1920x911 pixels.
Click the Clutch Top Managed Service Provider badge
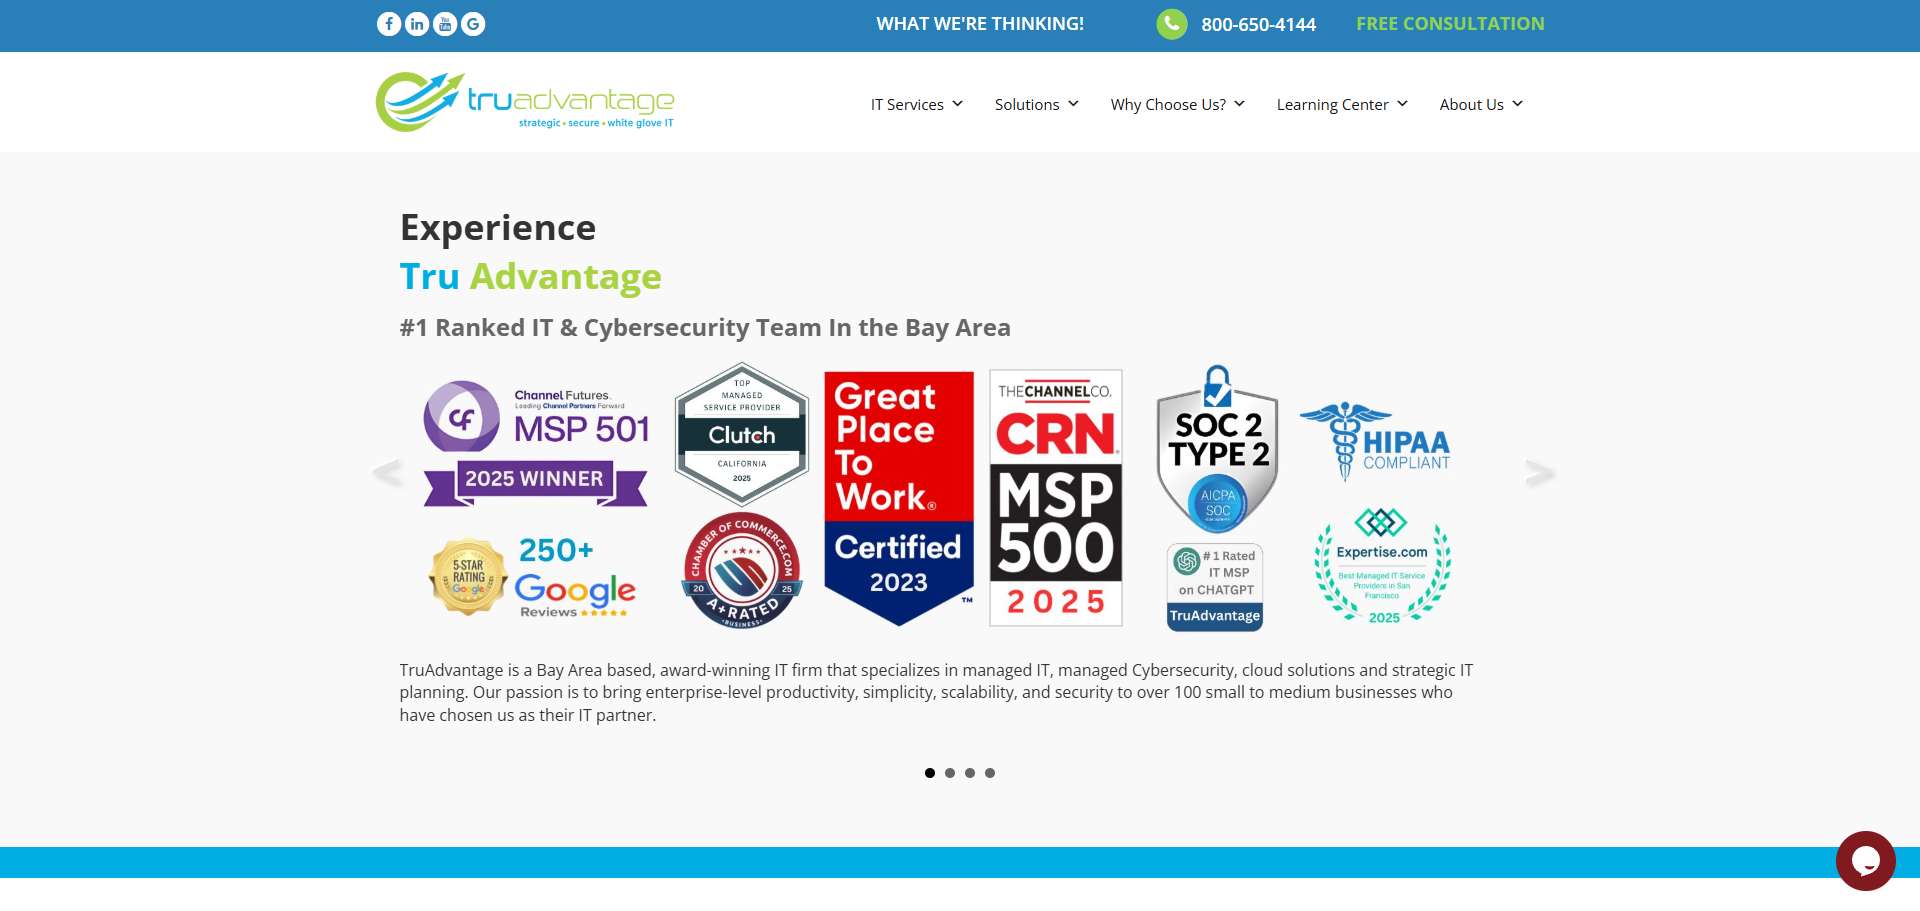point(742,434)
